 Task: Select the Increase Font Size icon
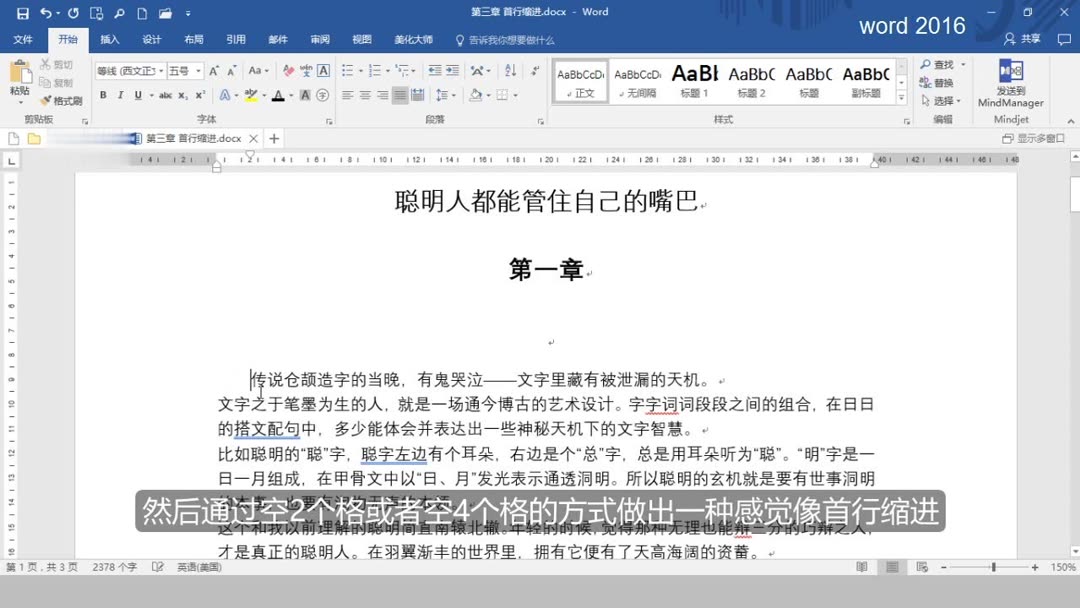(212, 71)
